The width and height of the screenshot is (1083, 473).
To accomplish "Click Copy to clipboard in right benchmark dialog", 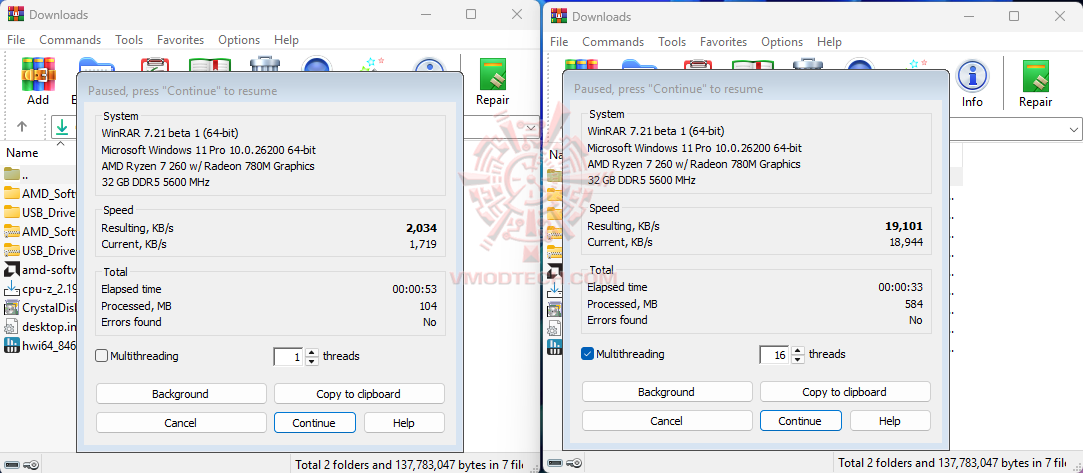I will [845, 392].
